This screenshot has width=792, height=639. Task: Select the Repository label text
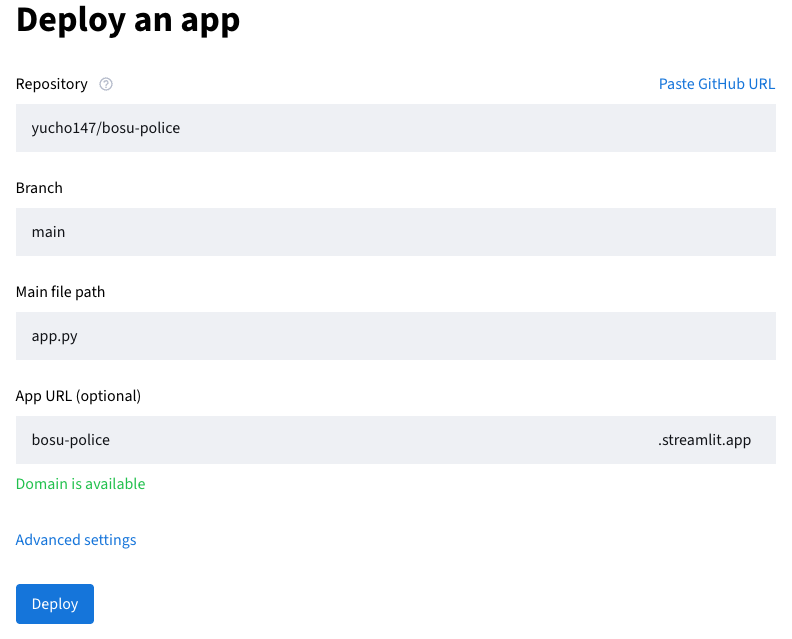point(52,84)
